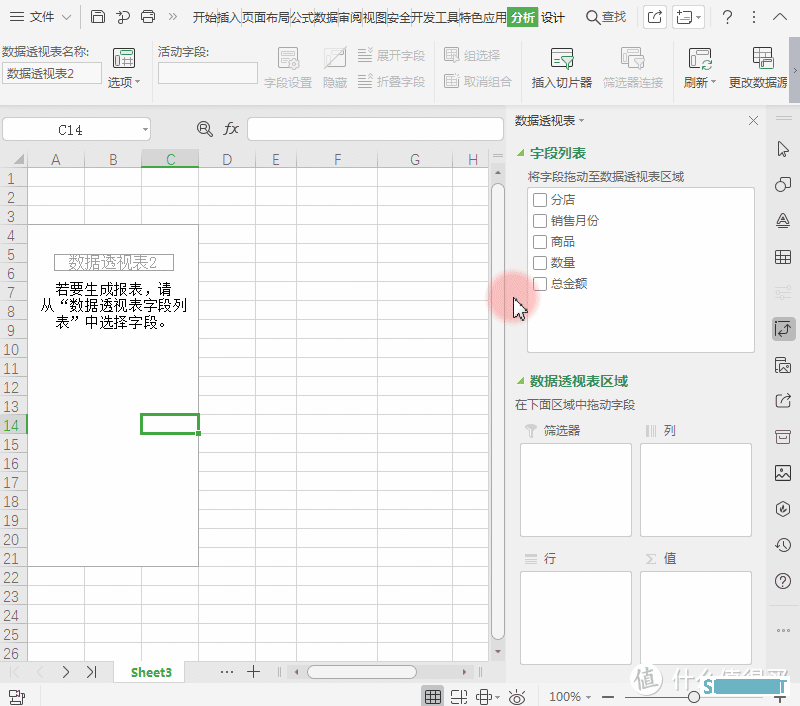The height and width of the screenshot is (706, 800).
Task: Check the 商品 field checkbox
Action: click(540, 241)
